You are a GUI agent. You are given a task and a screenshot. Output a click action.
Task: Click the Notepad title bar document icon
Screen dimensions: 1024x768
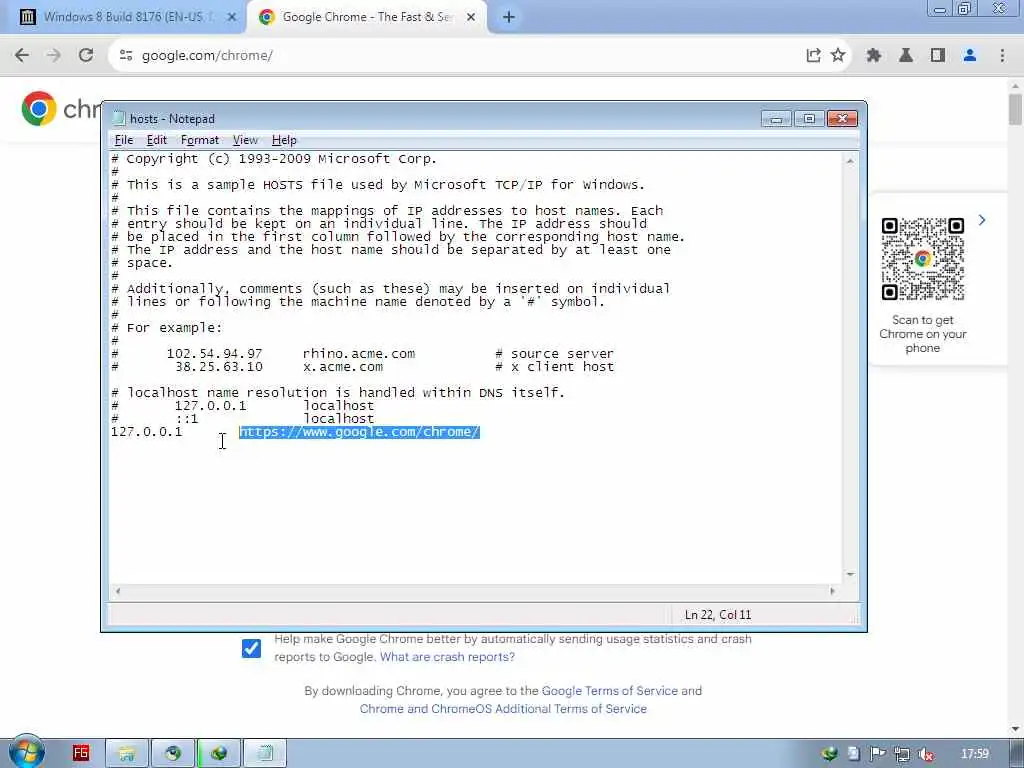(x=118, y=118)
